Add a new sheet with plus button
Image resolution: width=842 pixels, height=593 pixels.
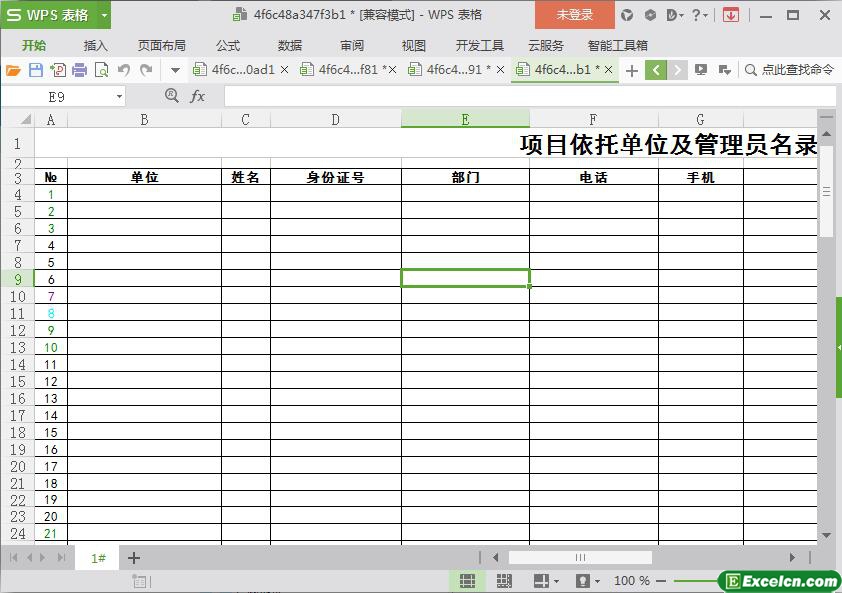click(x=134, y=558)
